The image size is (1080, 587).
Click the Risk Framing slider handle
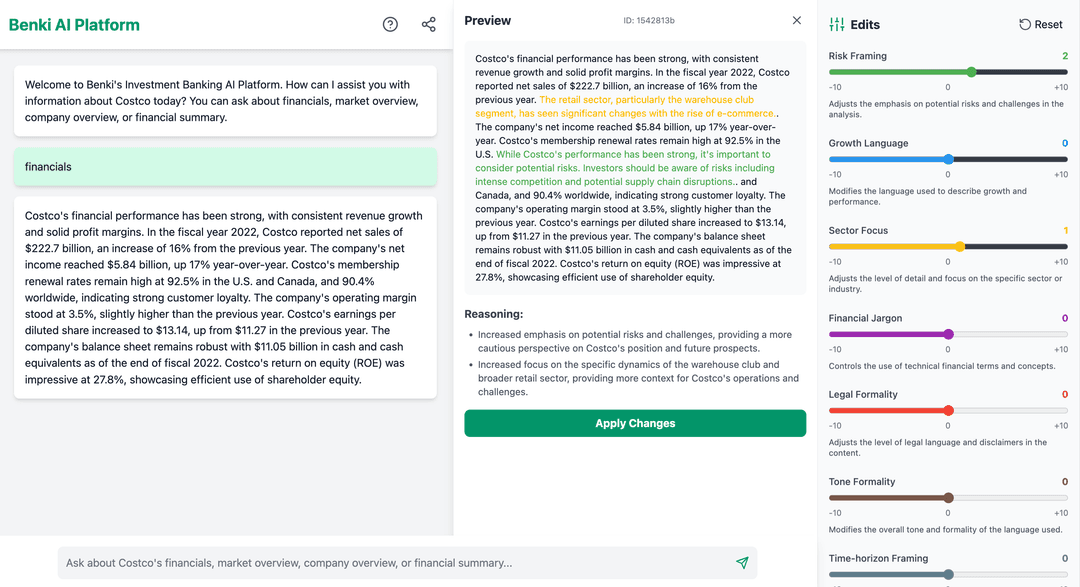(971, 72)
